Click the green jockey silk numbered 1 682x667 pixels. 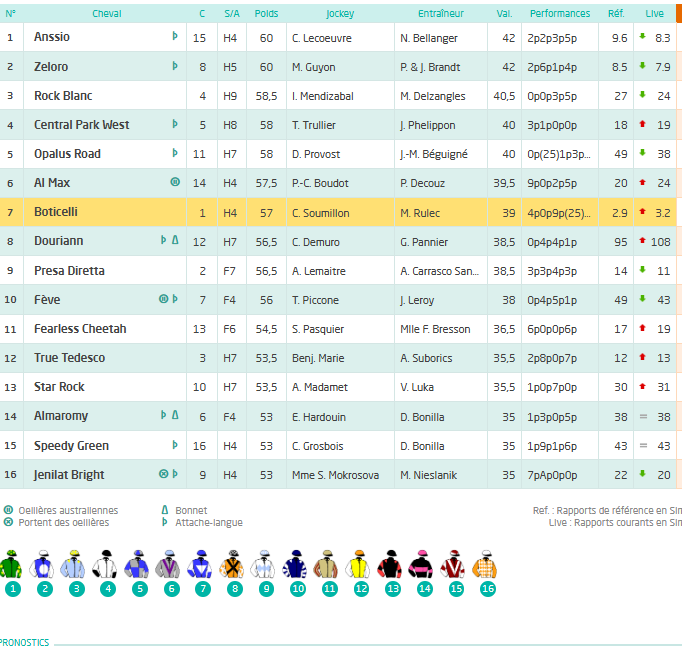click(x=11, y=564)
